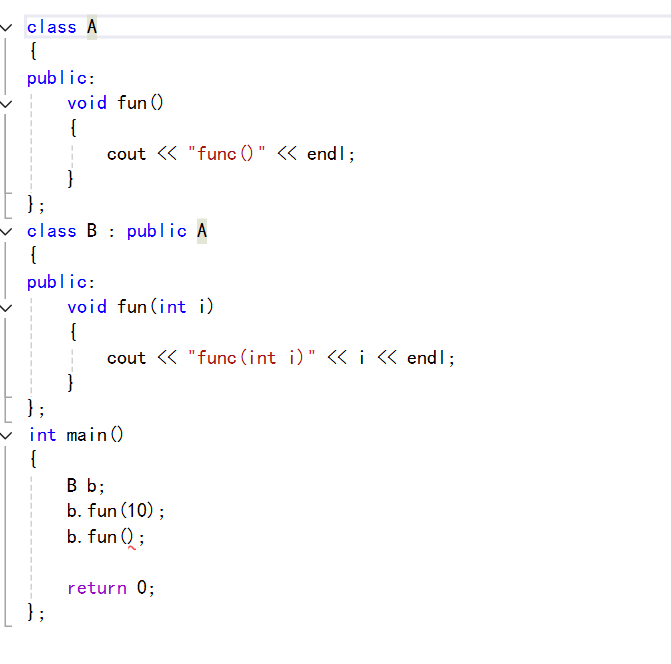Click the 'class B' keyword text
This screenshot has width=671, height=664.
point(62,231)
